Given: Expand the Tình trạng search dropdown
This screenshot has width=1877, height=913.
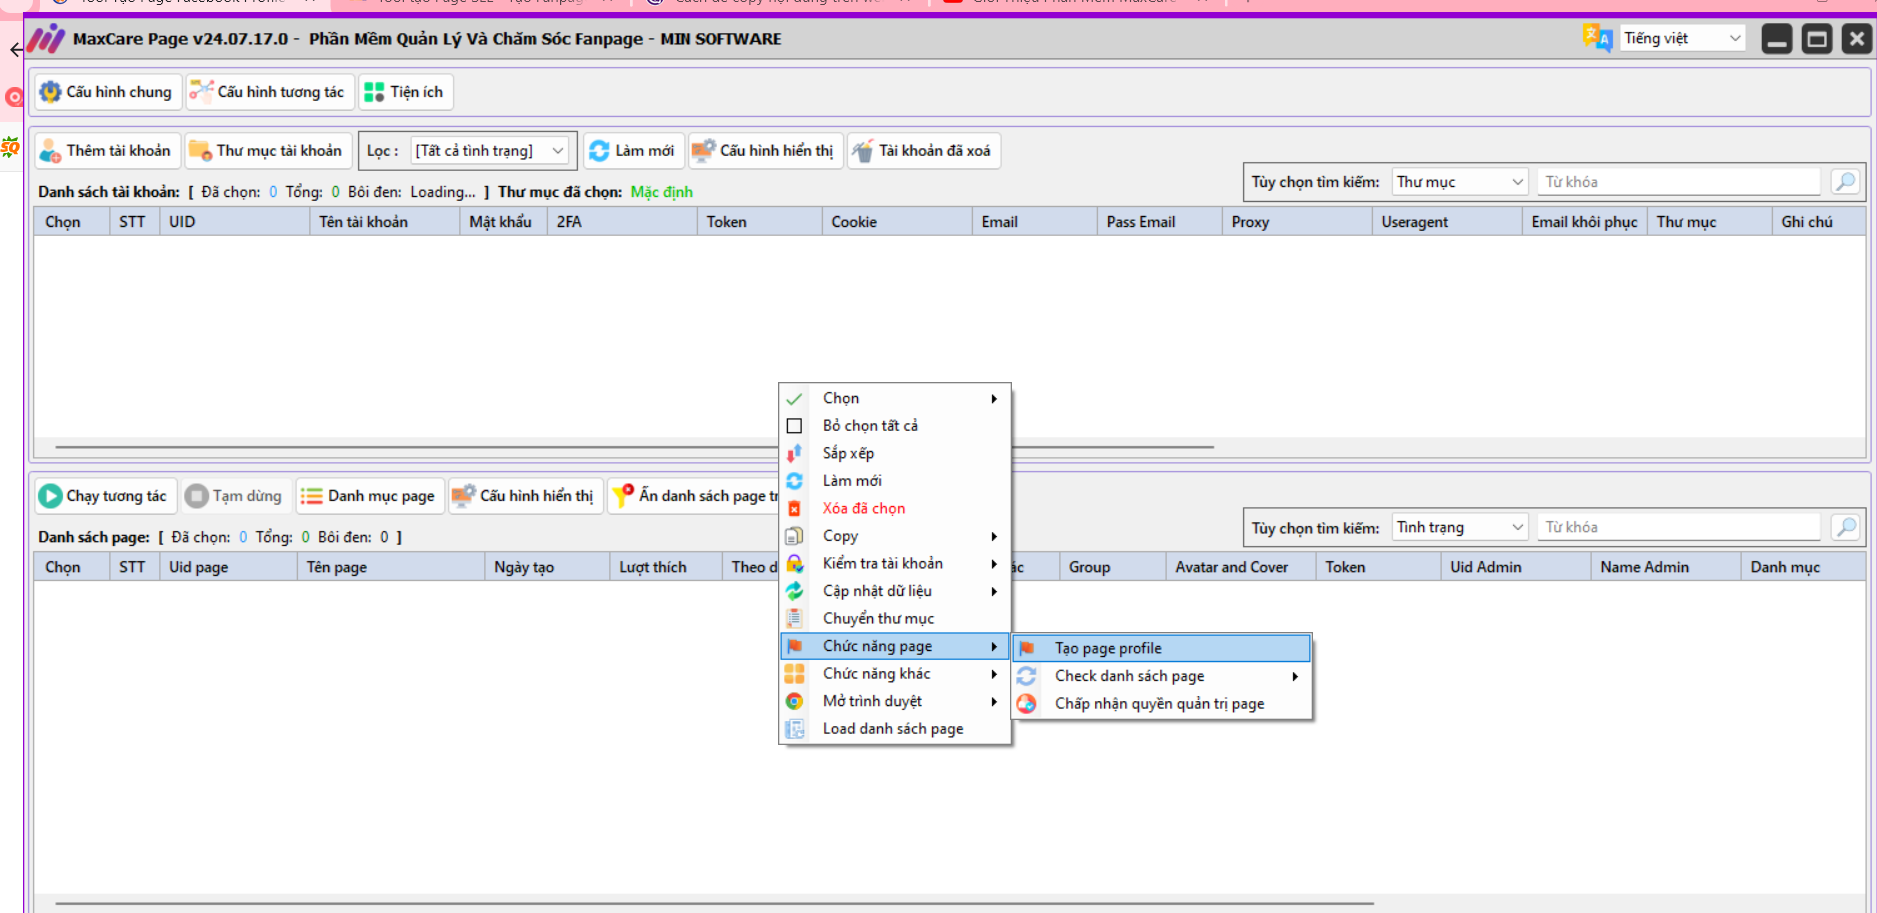Looking at the screenshot, I should 1459,527.
